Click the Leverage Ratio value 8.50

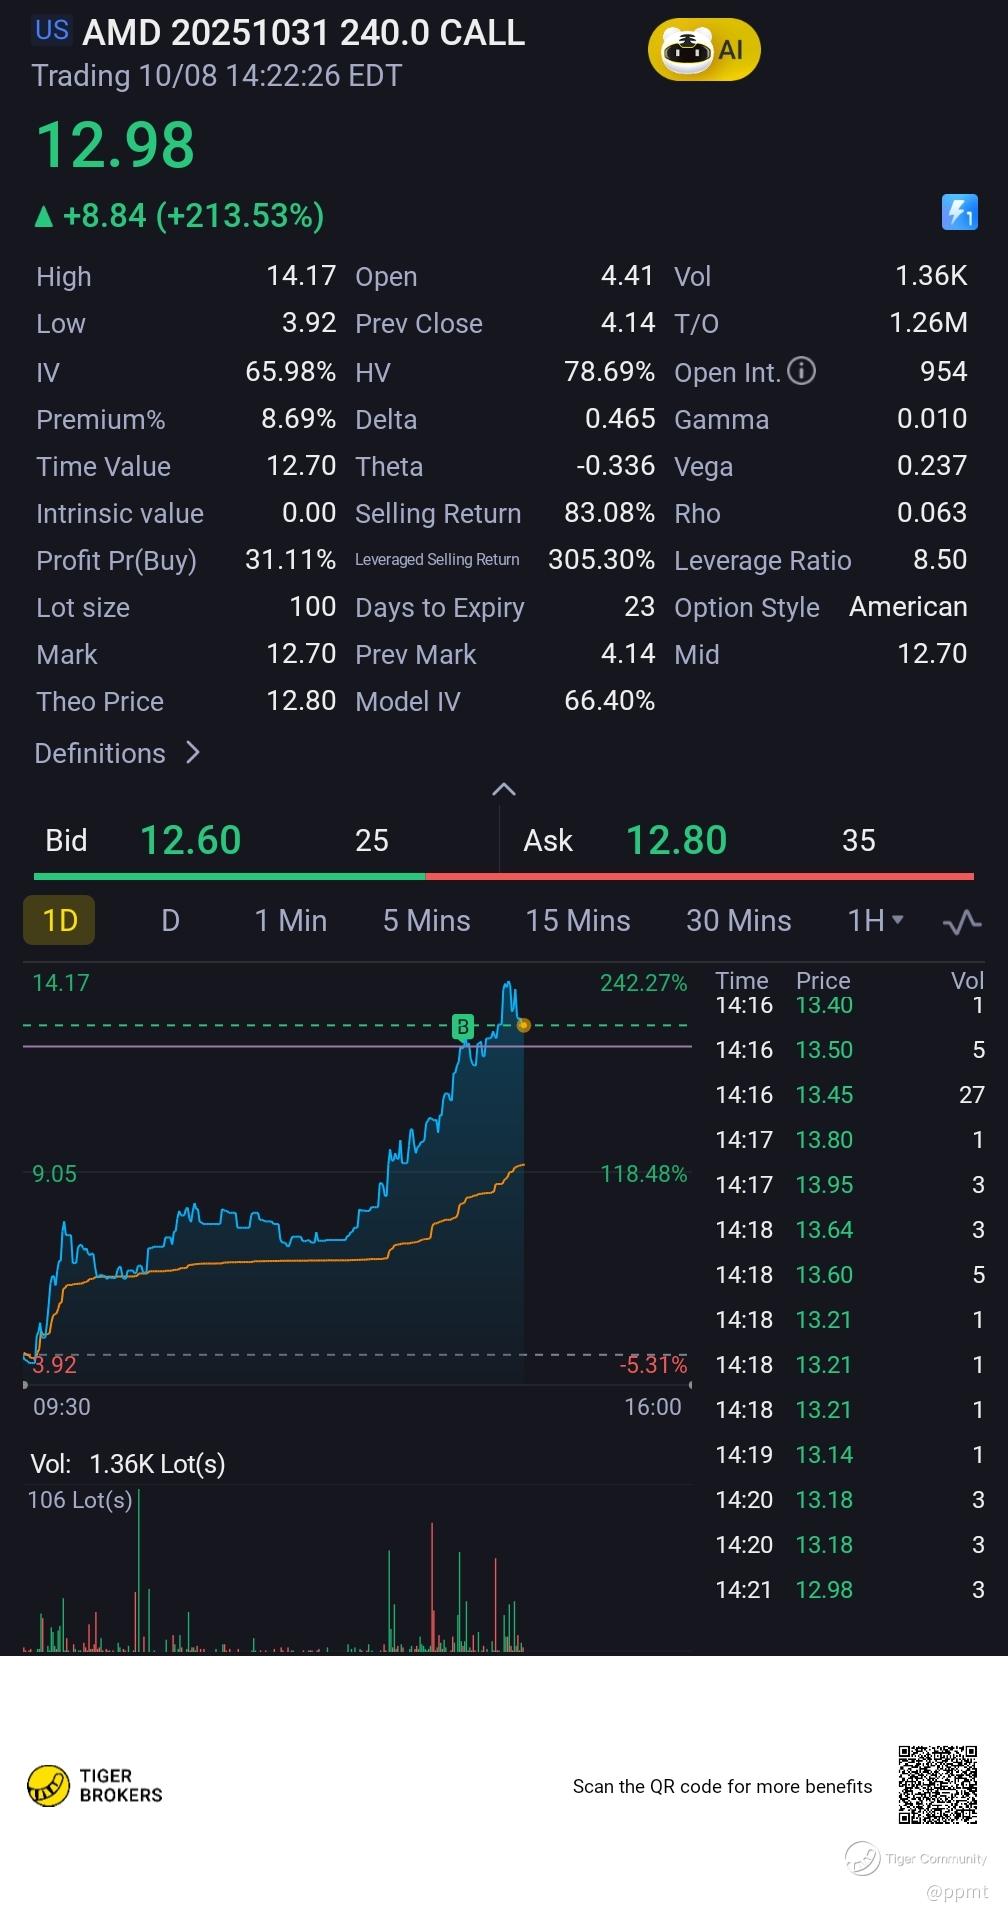(x=940, y=560)
